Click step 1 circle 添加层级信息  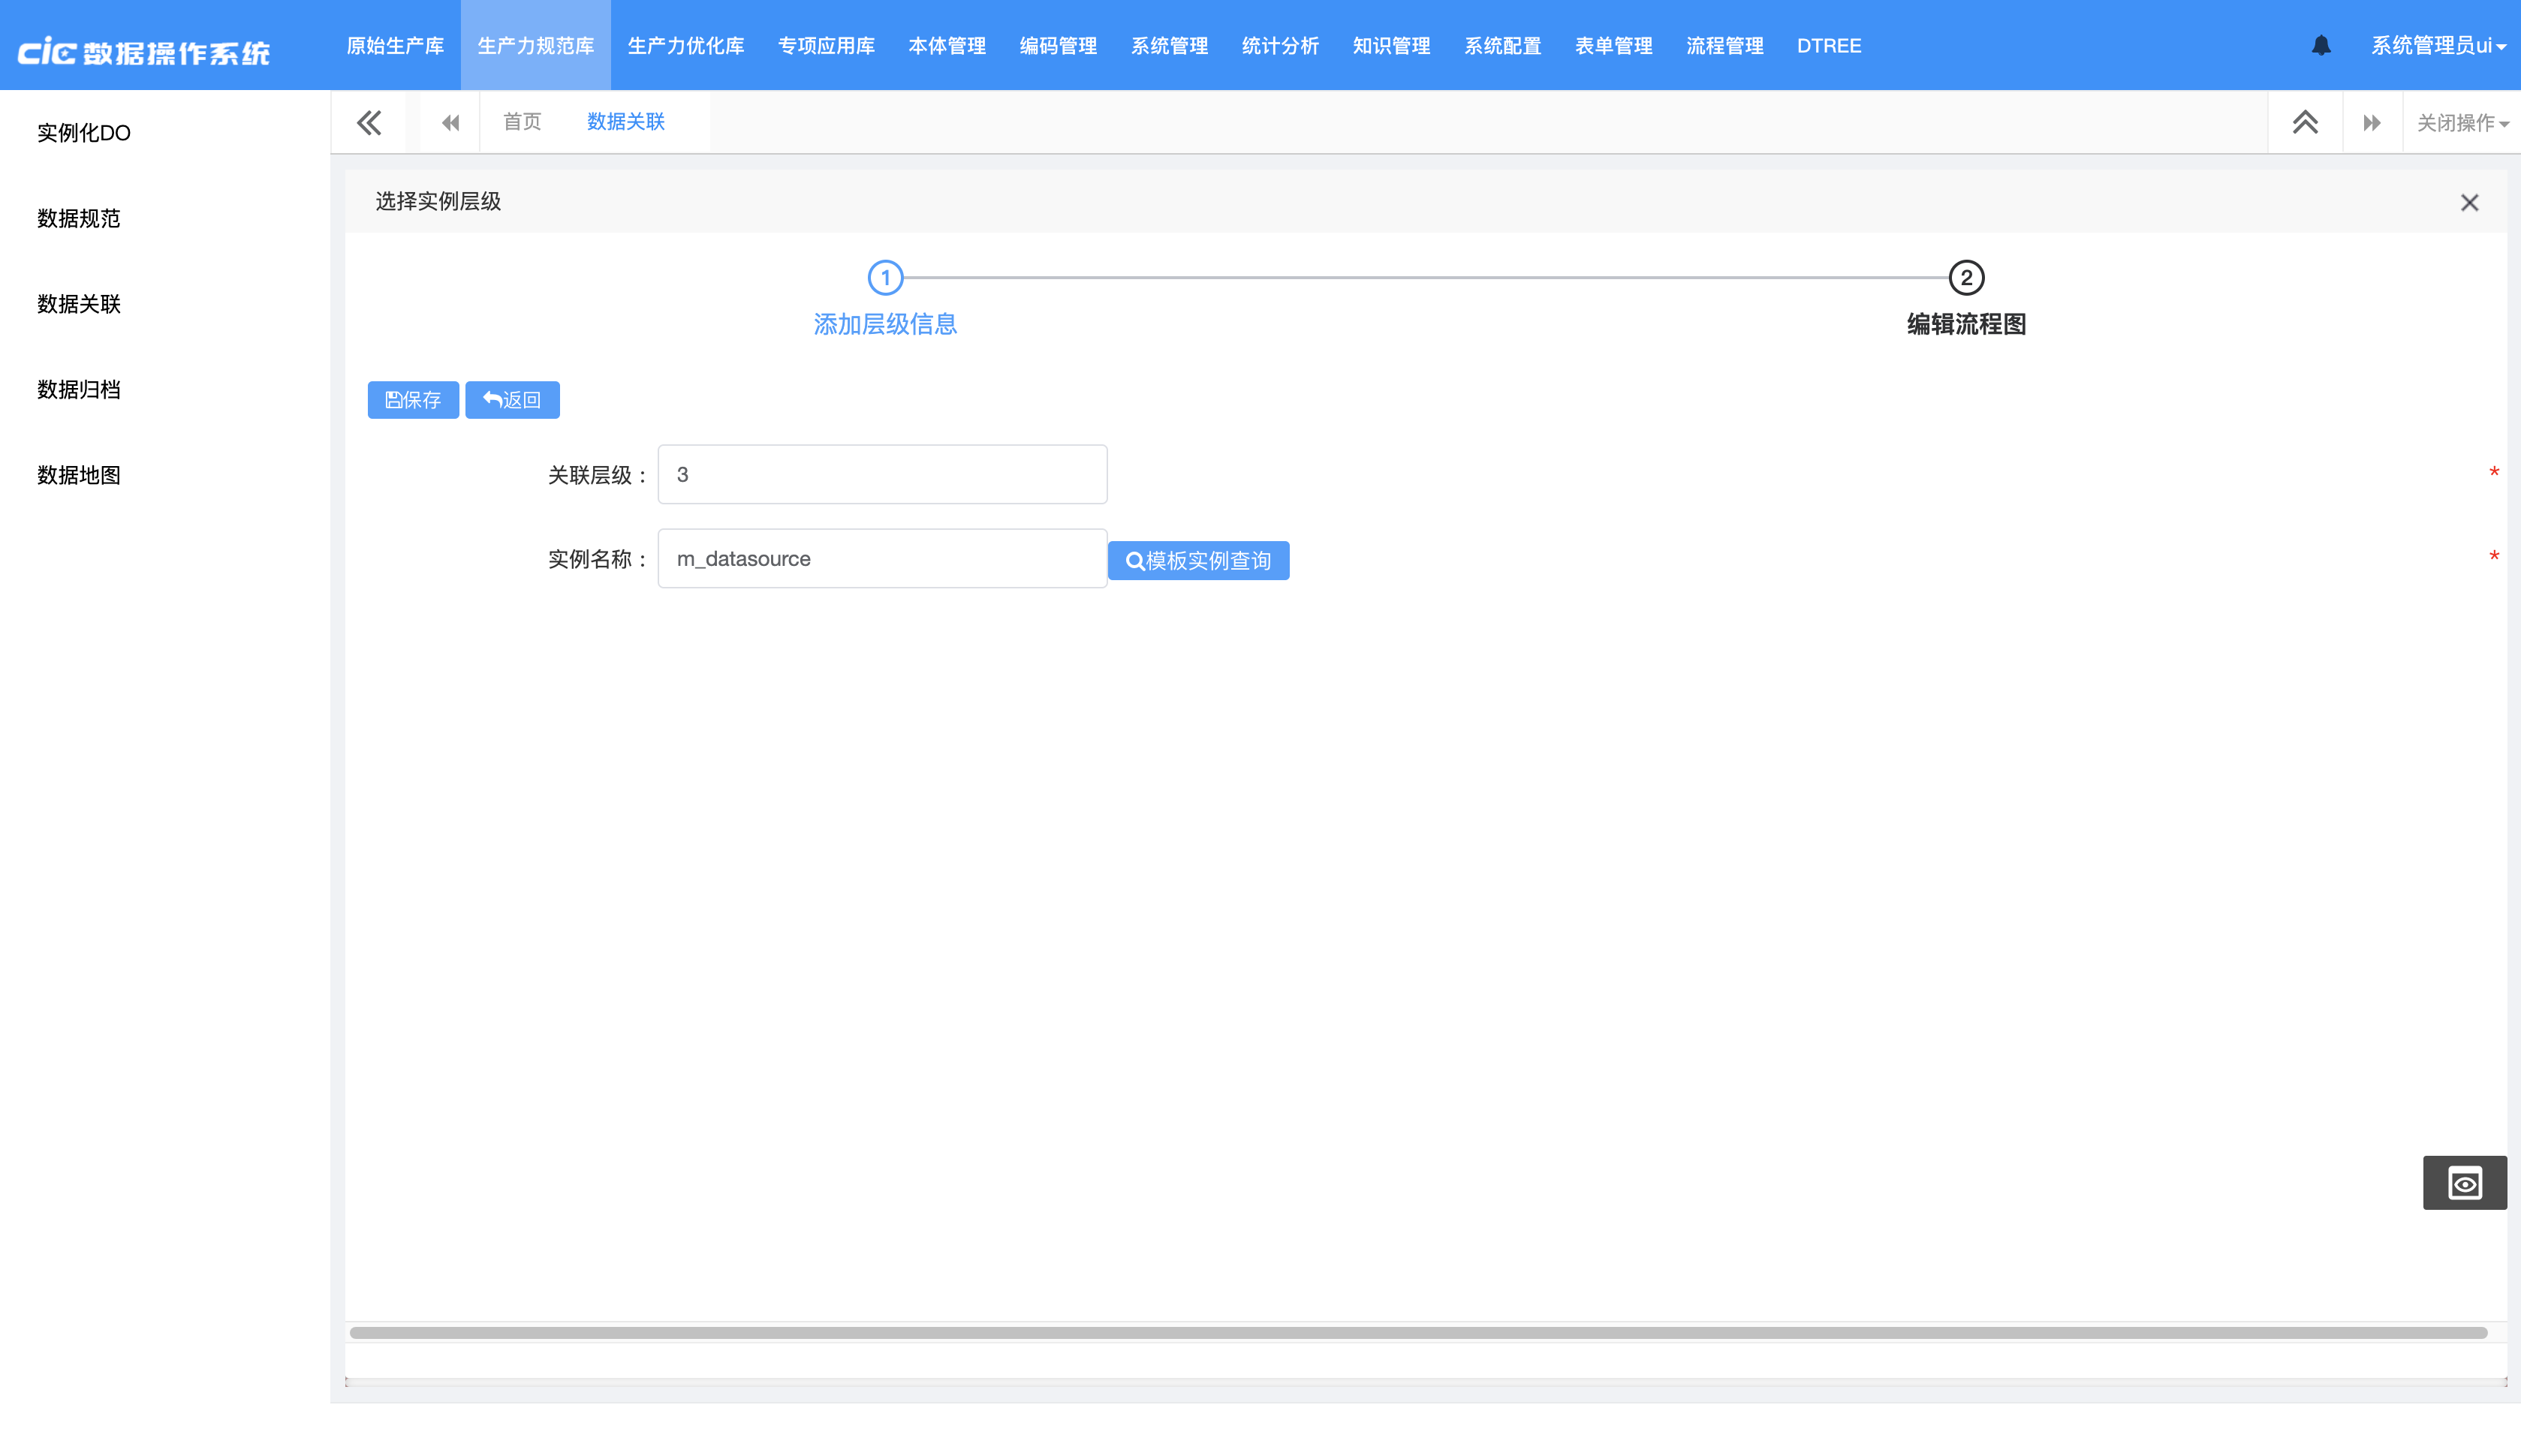(885, 278)
